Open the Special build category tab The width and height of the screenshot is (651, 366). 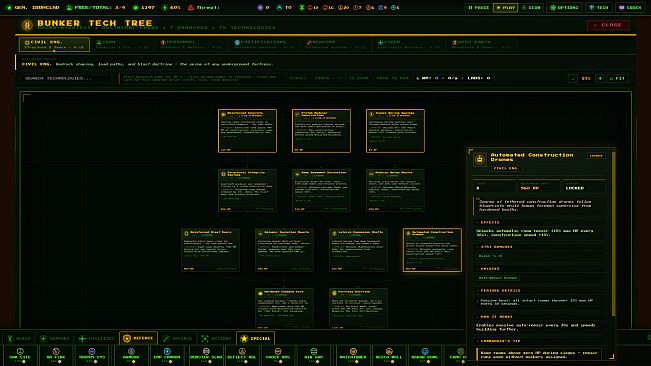(x=255, y=338)
